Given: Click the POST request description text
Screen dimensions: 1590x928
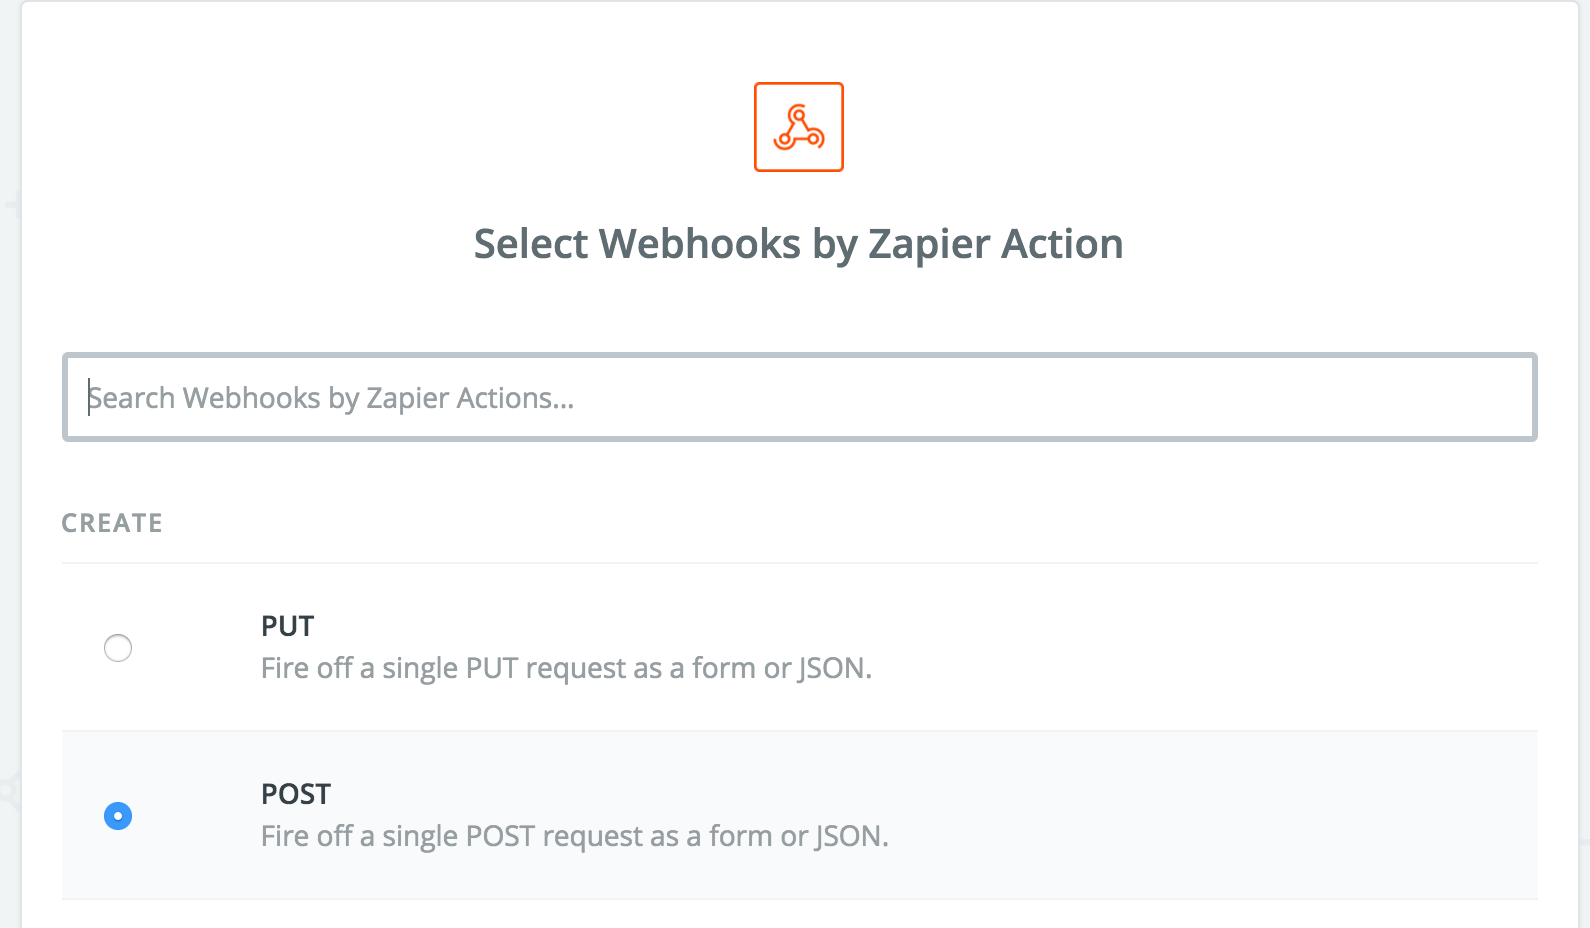Looking at the screenshot, I should 574,836.
